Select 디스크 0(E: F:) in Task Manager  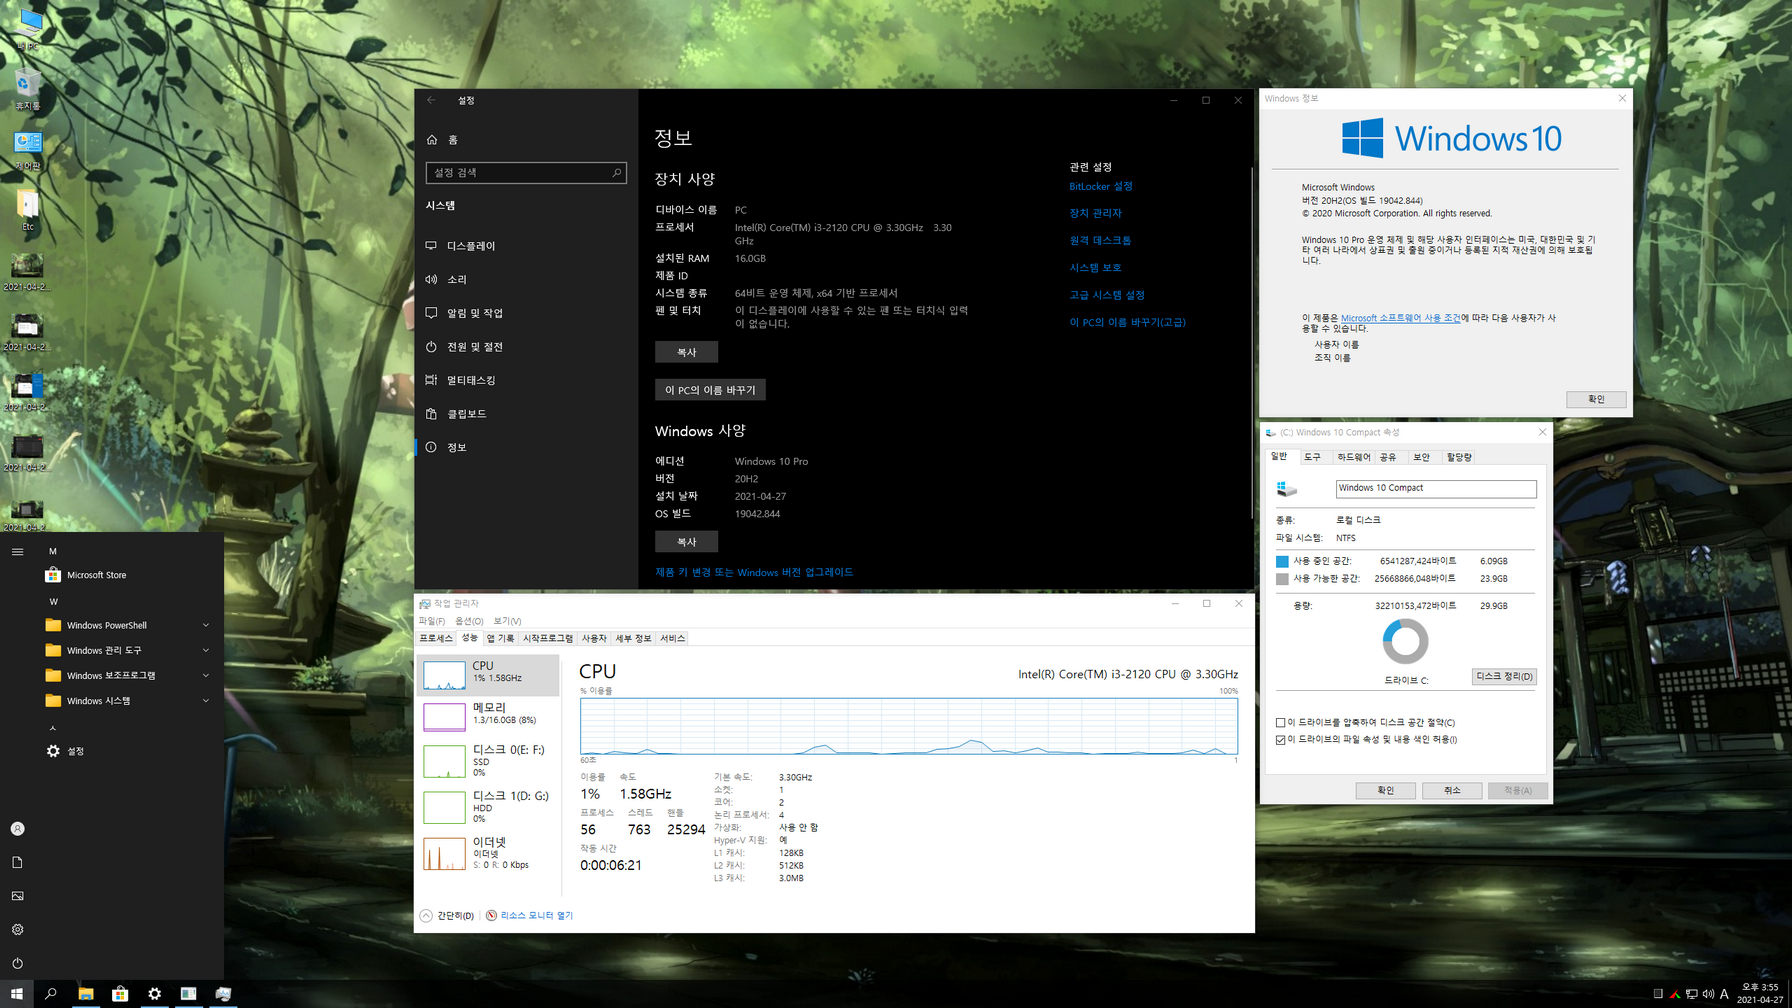[x=488, y=761]
